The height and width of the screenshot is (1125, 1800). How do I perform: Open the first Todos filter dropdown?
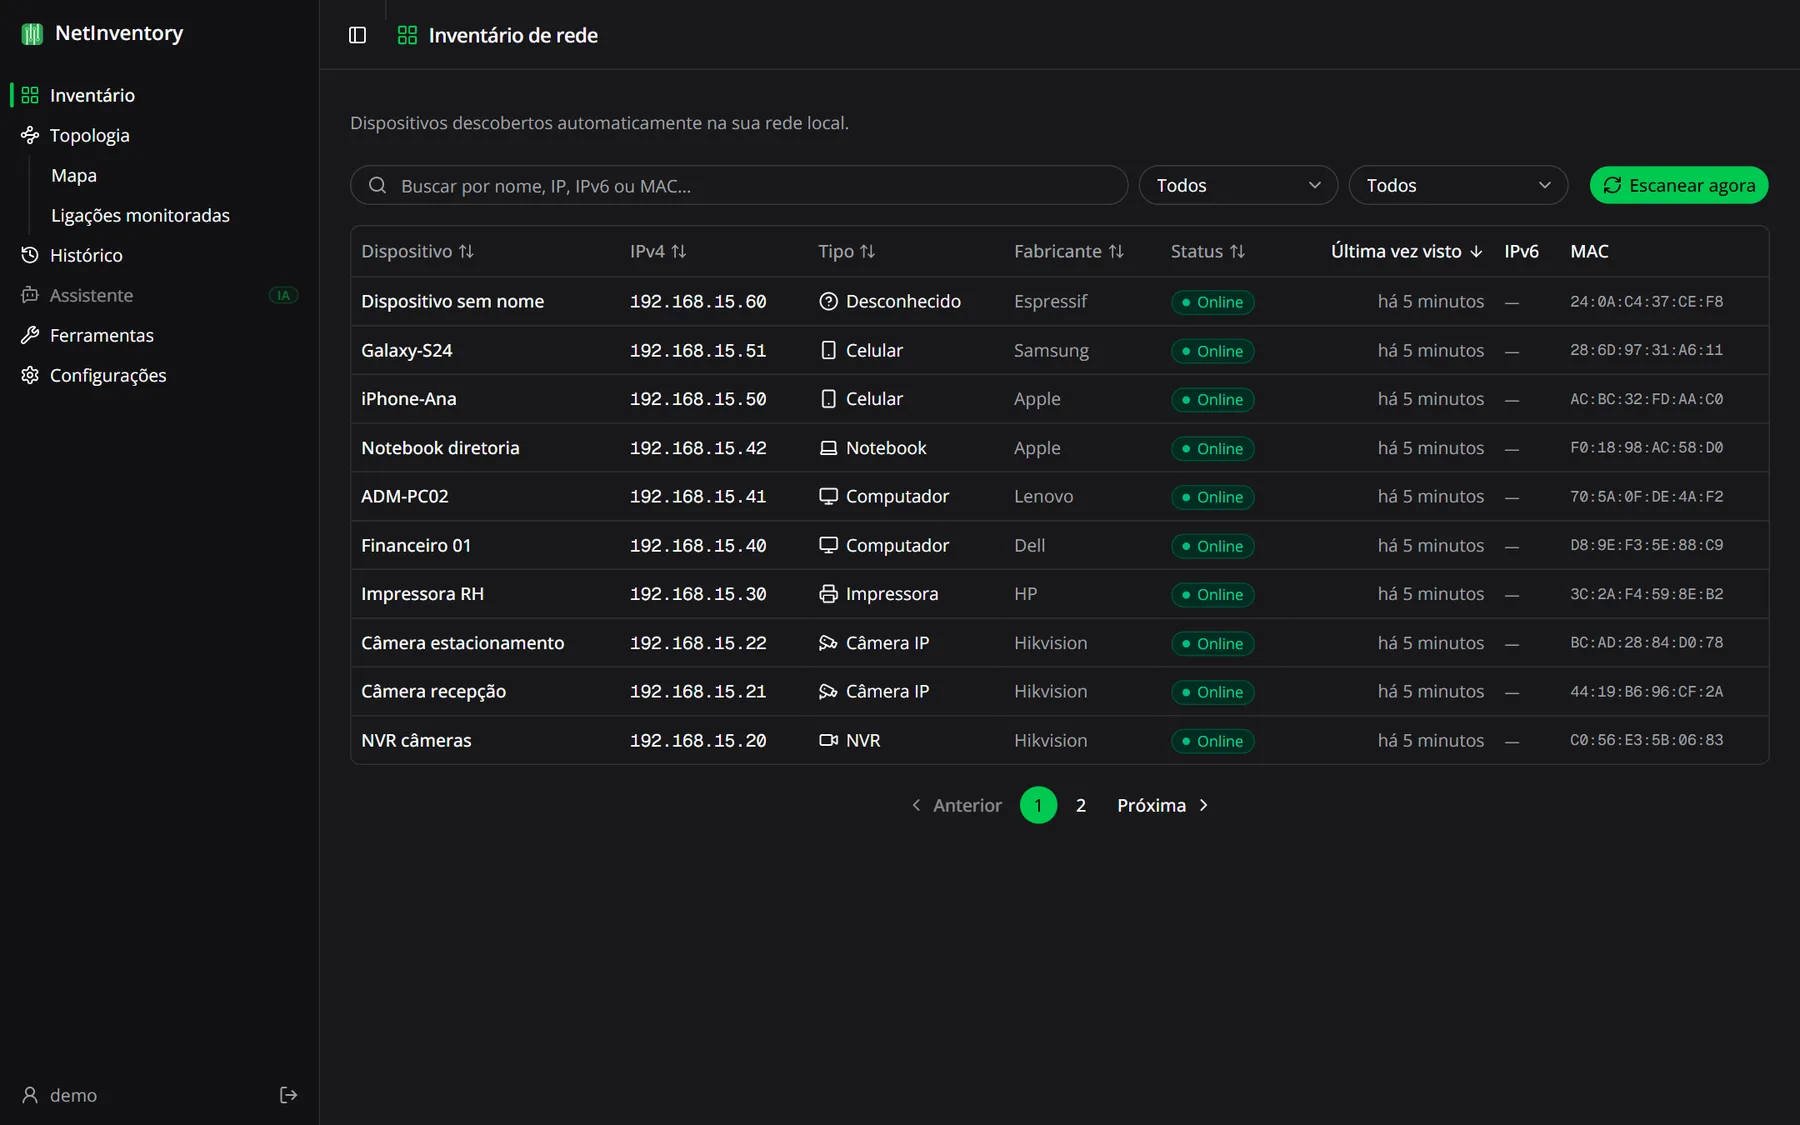1238,185
